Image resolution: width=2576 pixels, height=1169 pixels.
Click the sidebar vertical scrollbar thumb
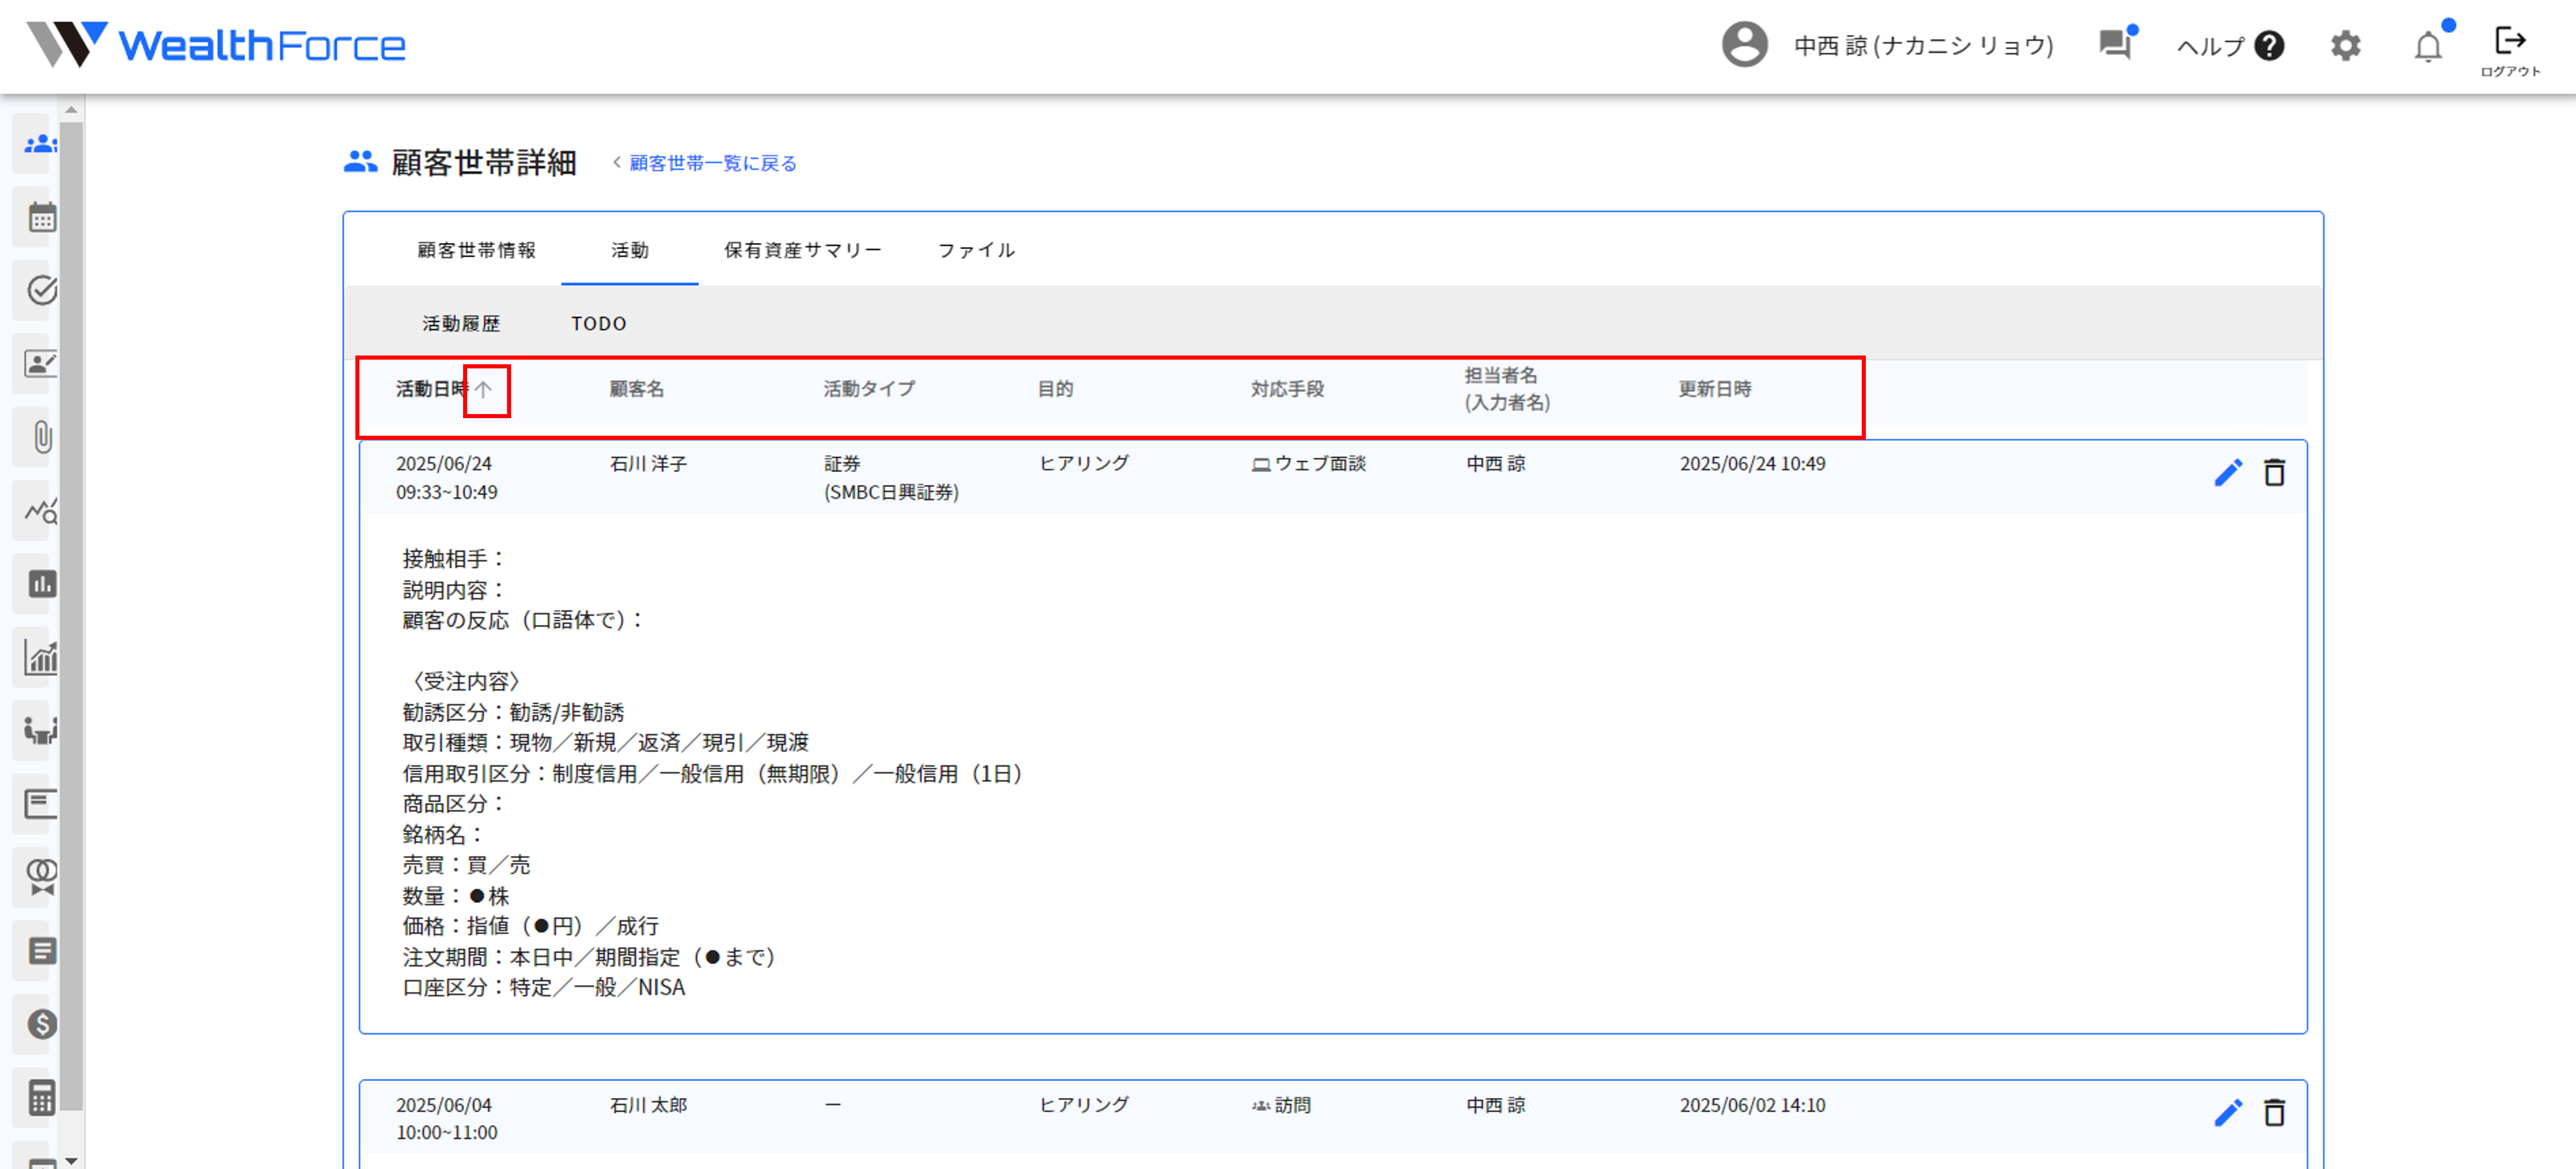[71, 615]
